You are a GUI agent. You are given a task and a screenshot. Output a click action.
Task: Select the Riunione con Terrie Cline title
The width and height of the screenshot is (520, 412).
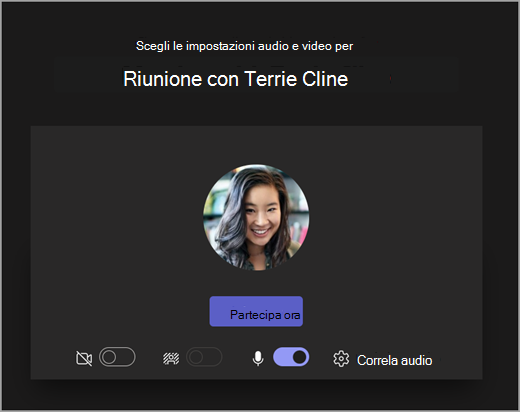[236, 79]
